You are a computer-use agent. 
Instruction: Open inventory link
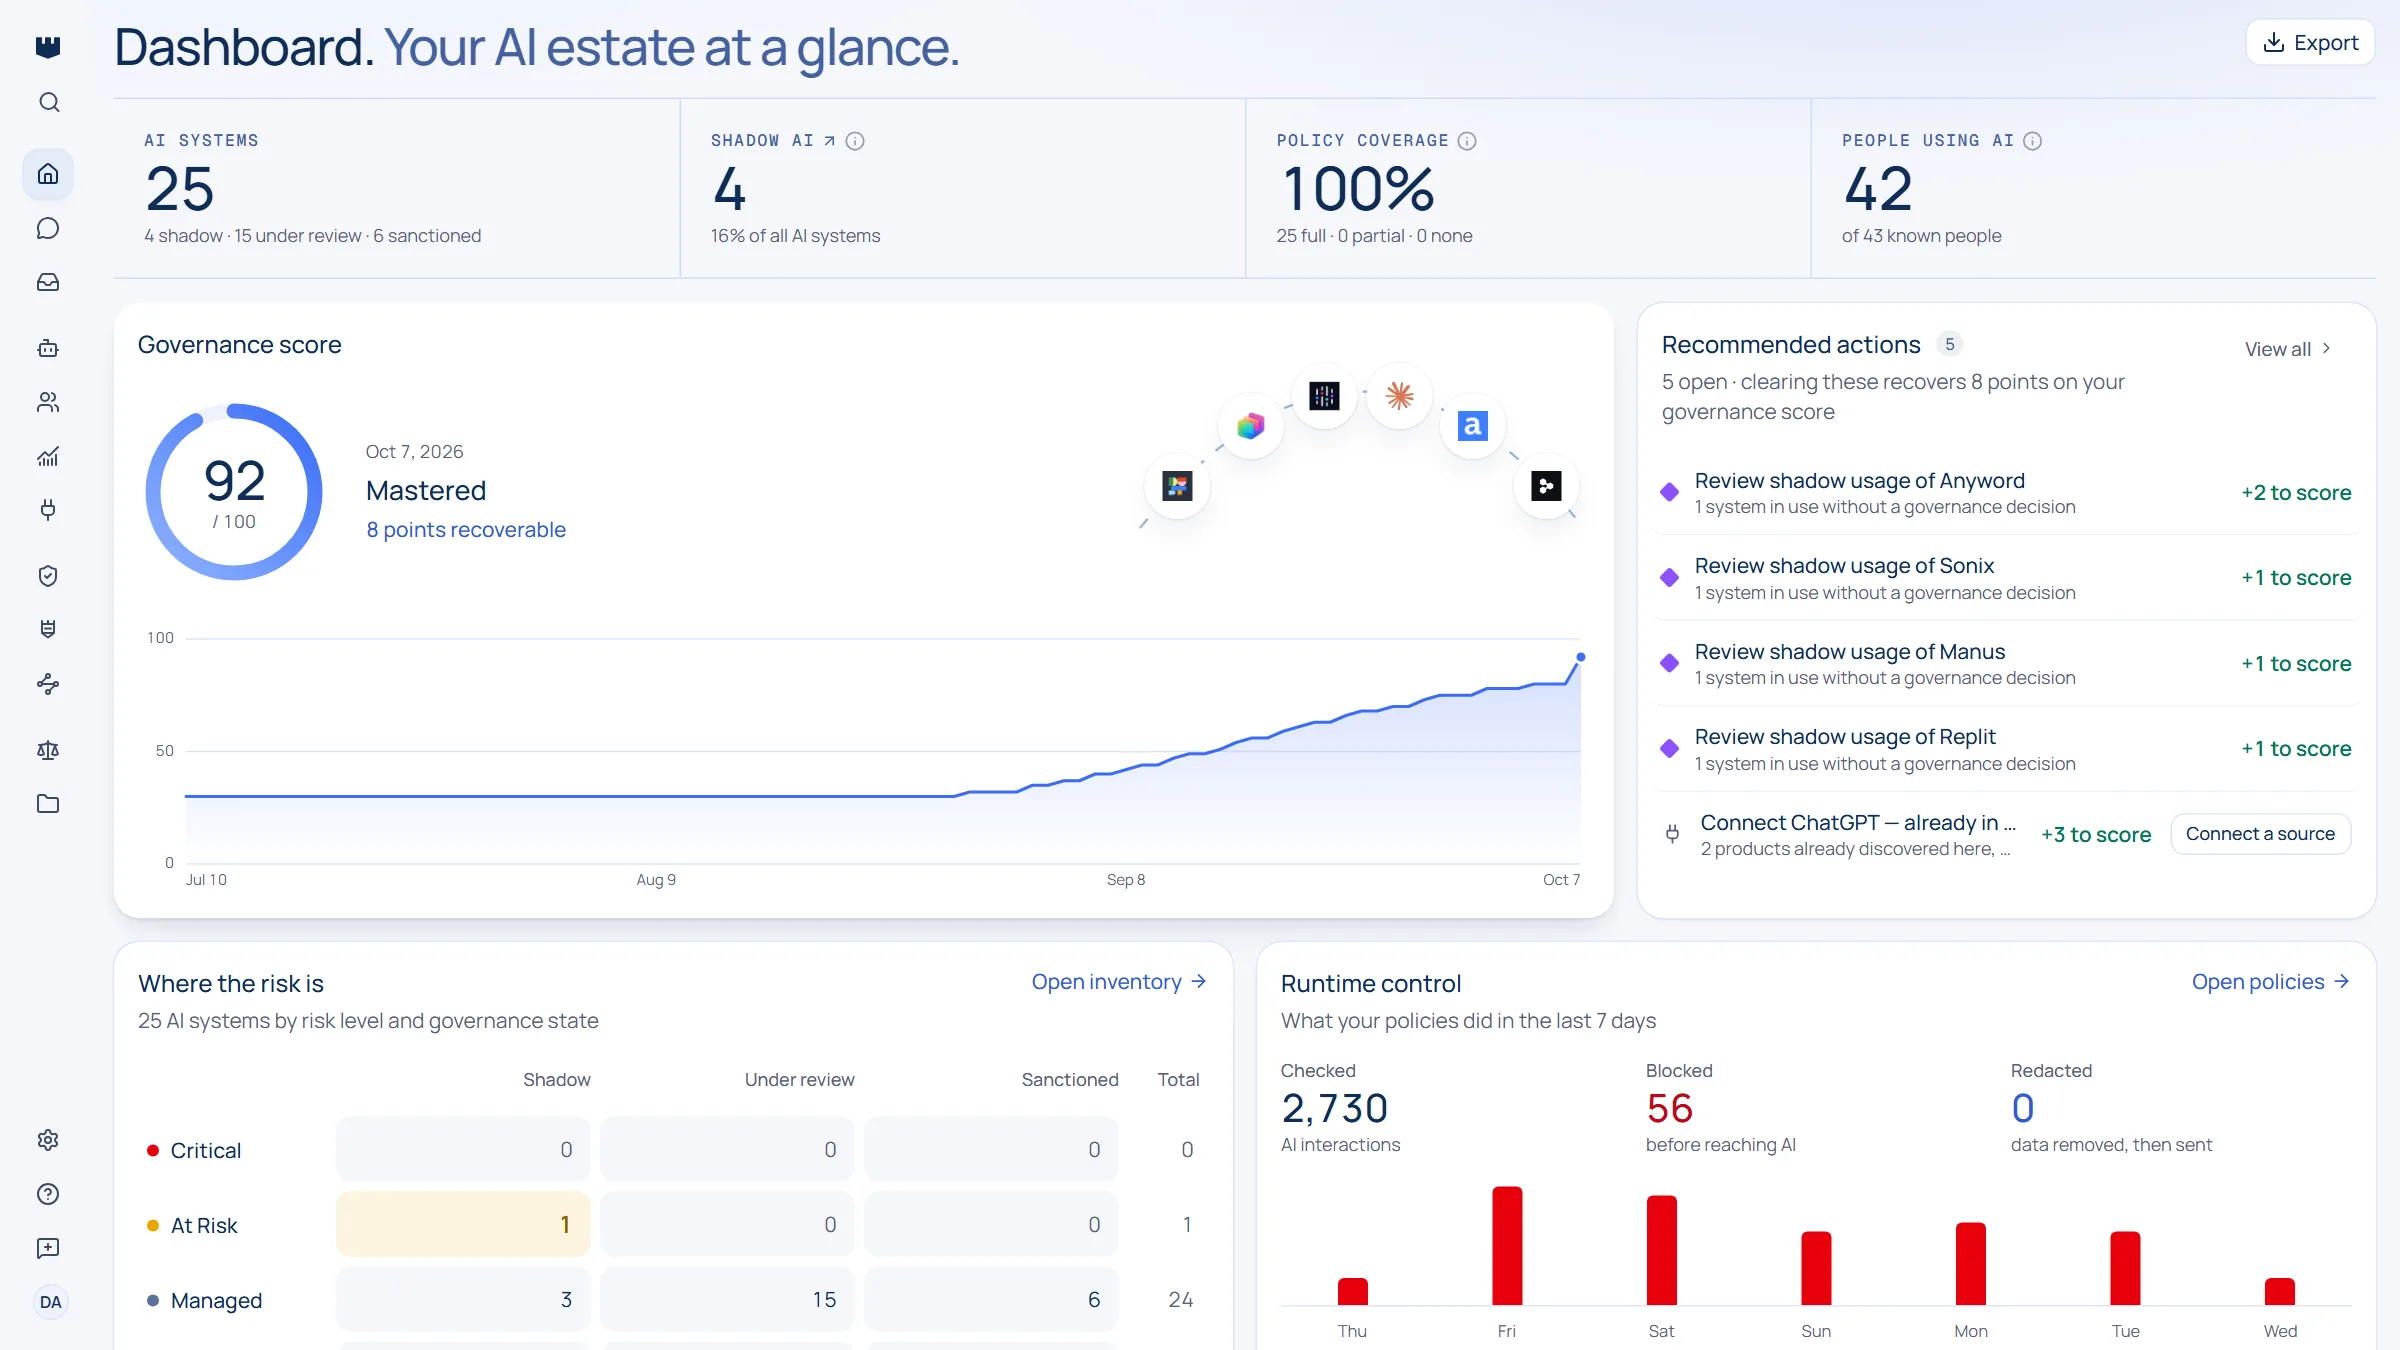click(1119, 982)
